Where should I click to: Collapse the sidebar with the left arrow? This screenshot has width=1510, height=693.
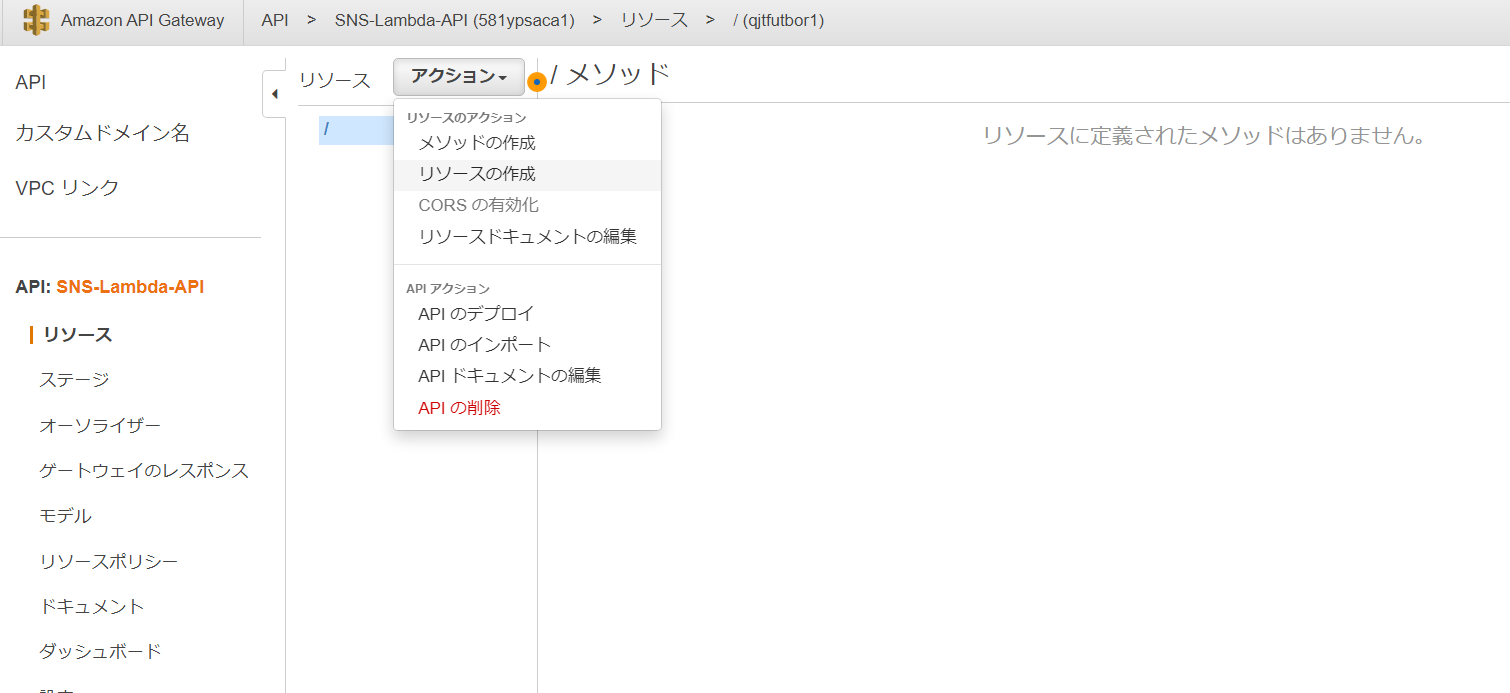click(274, 94)
